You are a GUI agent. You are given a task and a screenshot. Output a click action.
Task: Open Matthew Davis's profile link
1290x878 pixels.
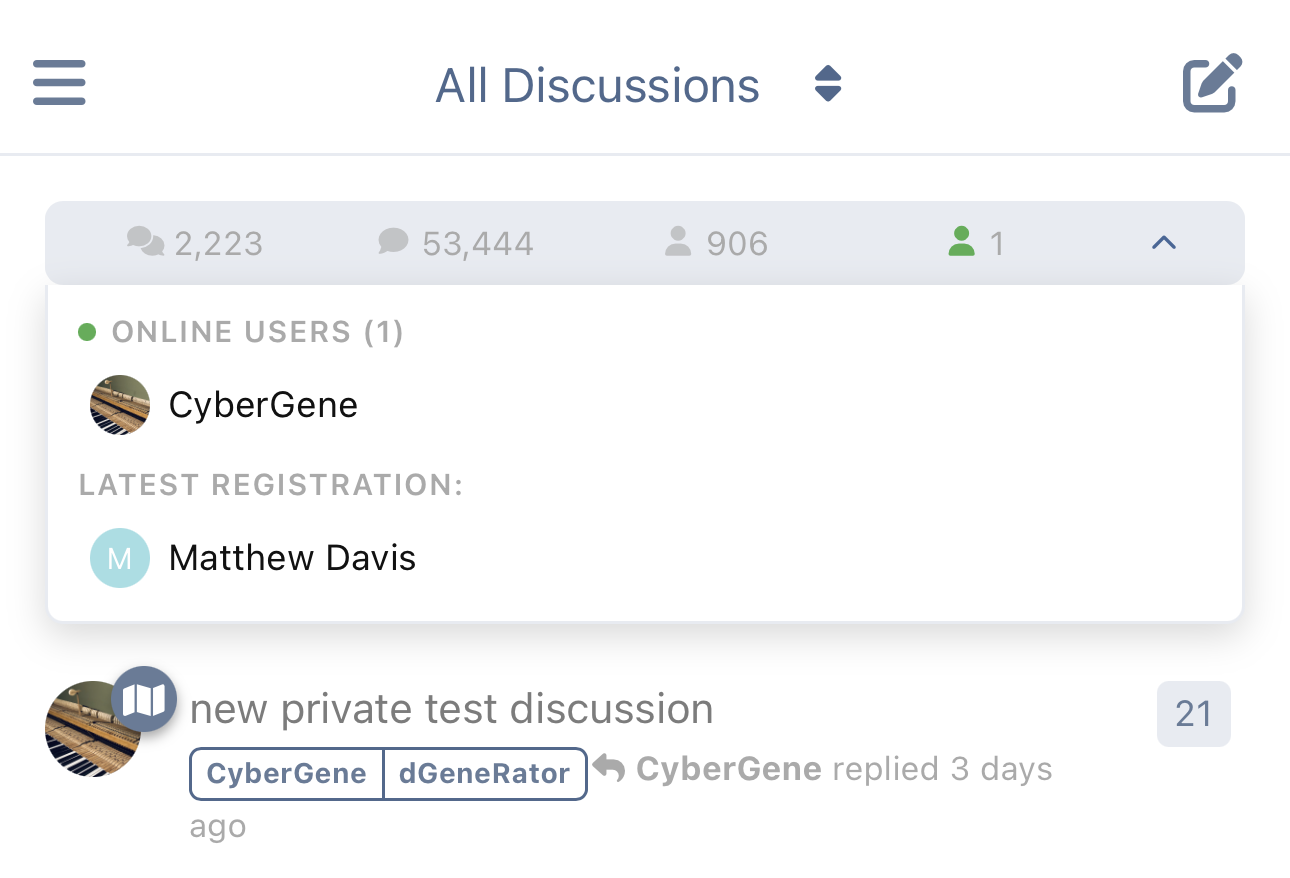point(292,557)
